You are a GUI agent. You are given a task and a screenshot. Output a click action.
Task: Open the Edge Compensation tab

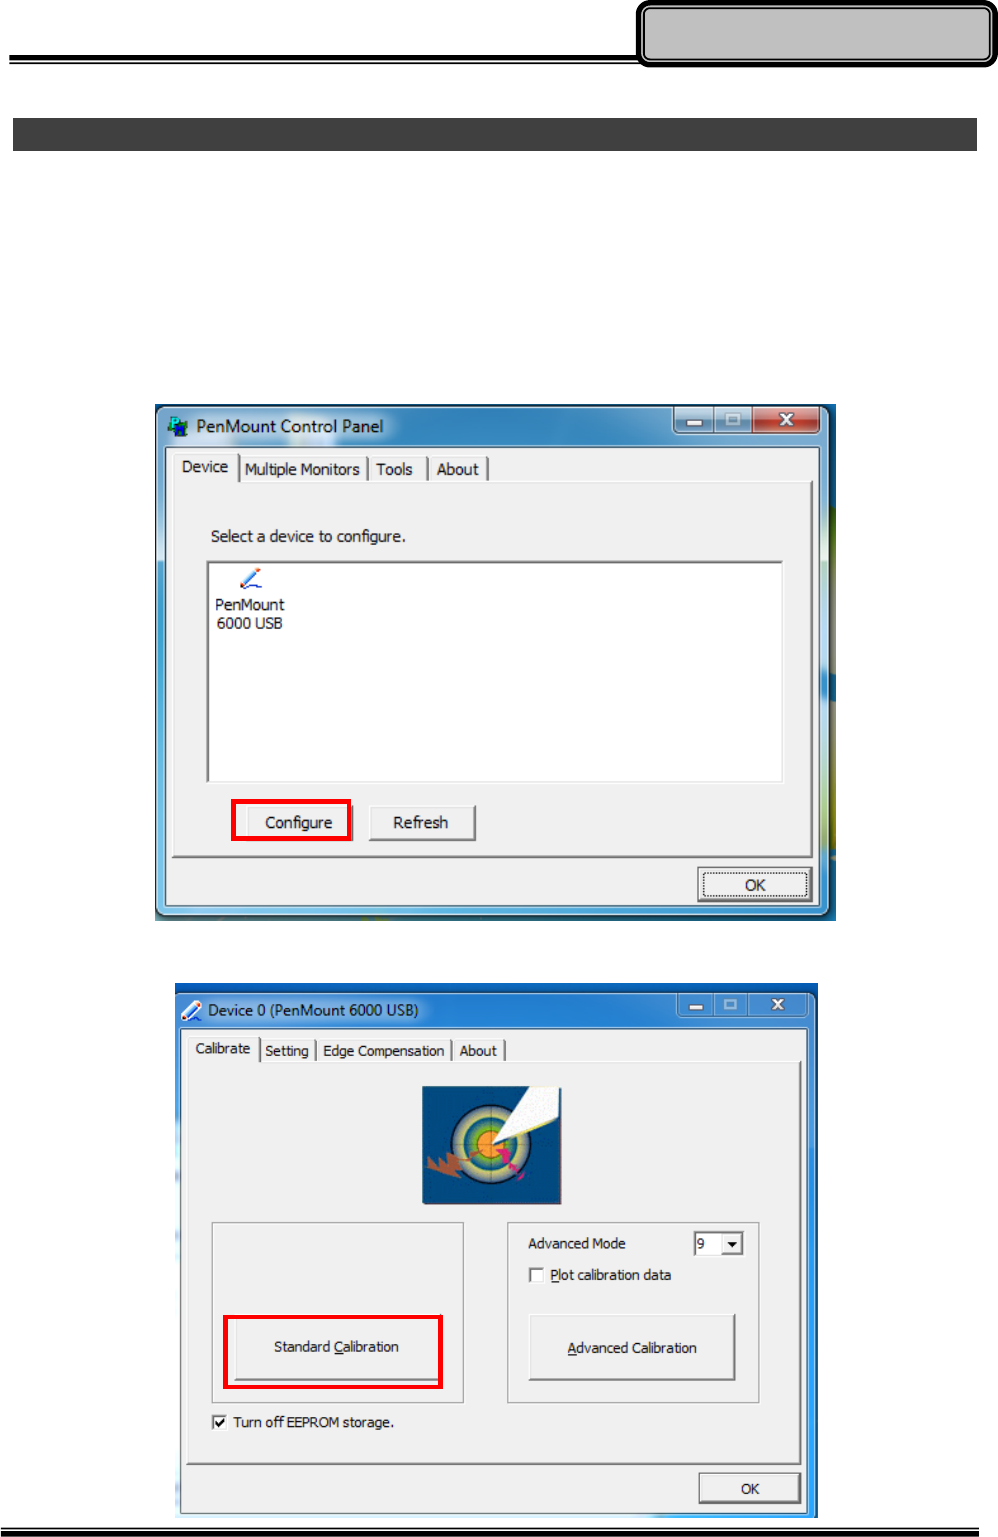[383, 1051]
